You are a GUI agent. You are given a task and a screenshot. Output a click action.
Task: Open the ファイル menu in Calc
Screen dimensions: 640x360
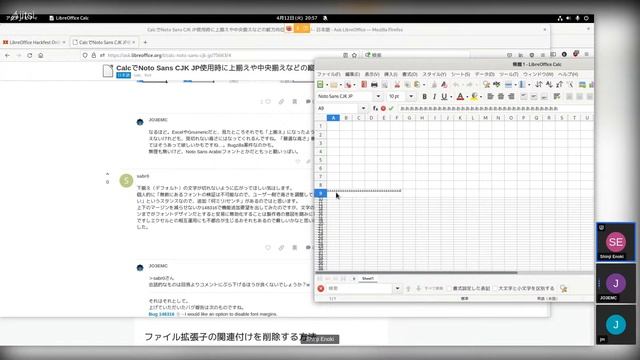click(329, 74)
